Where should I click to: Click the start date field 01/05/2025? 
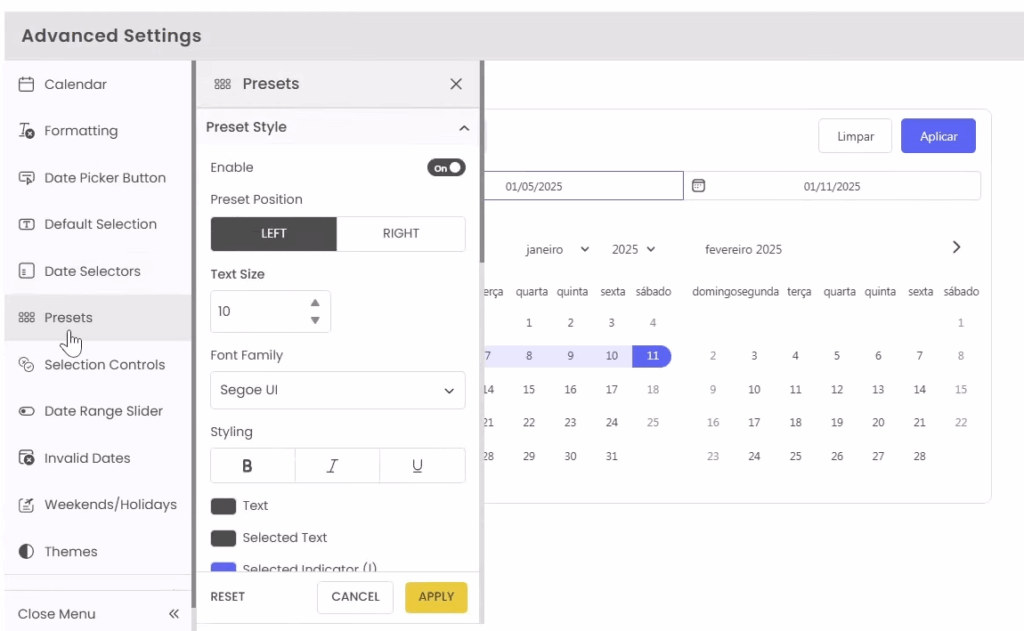(583, 186)
